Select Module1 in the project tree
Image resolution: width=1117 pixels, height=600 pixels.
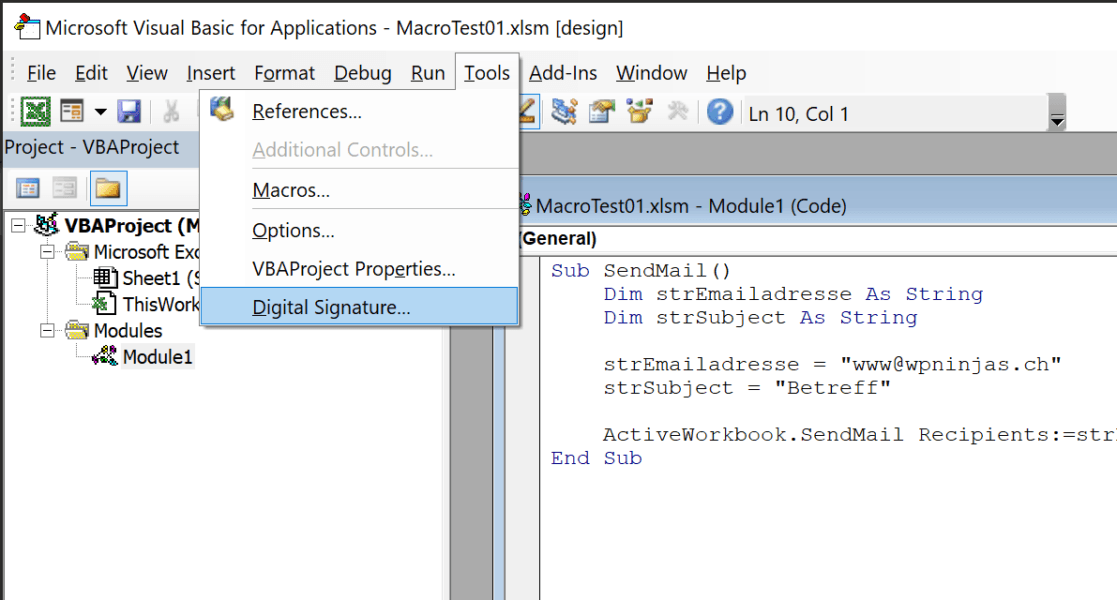(142, 356)
